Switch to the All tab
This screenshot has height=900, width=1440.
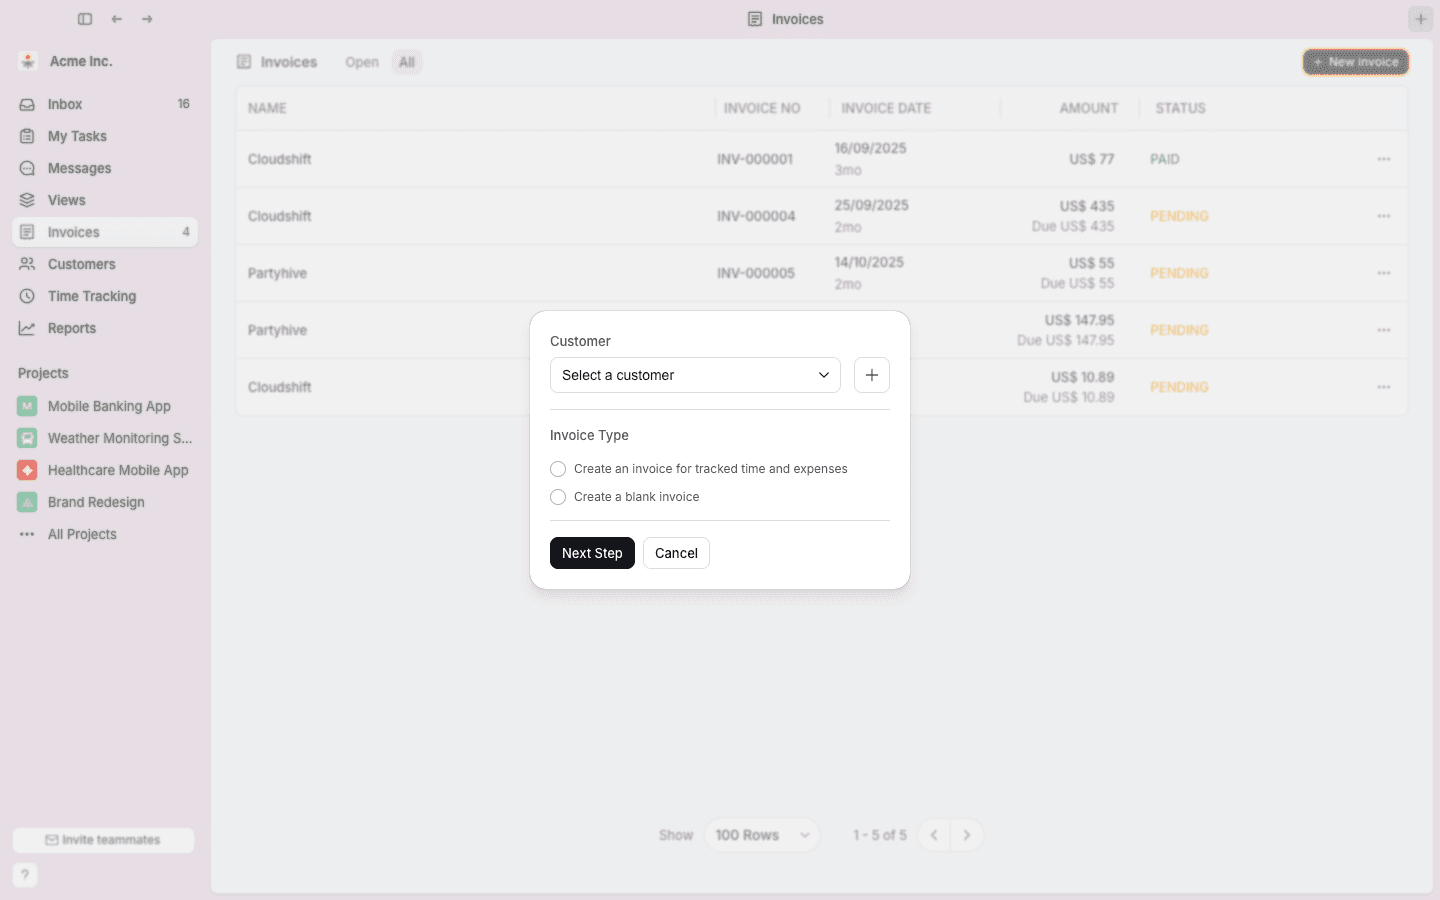point(407,62)
